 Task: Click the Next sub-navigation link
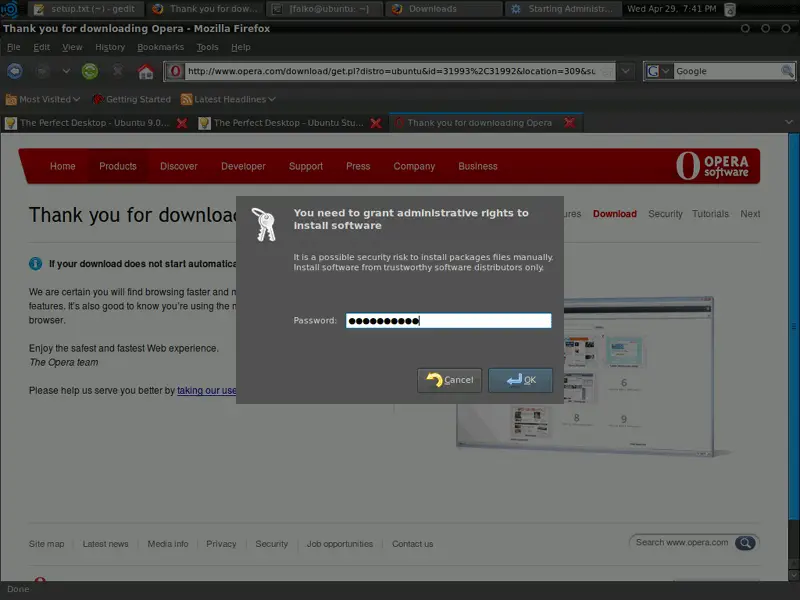pos(750,214)
